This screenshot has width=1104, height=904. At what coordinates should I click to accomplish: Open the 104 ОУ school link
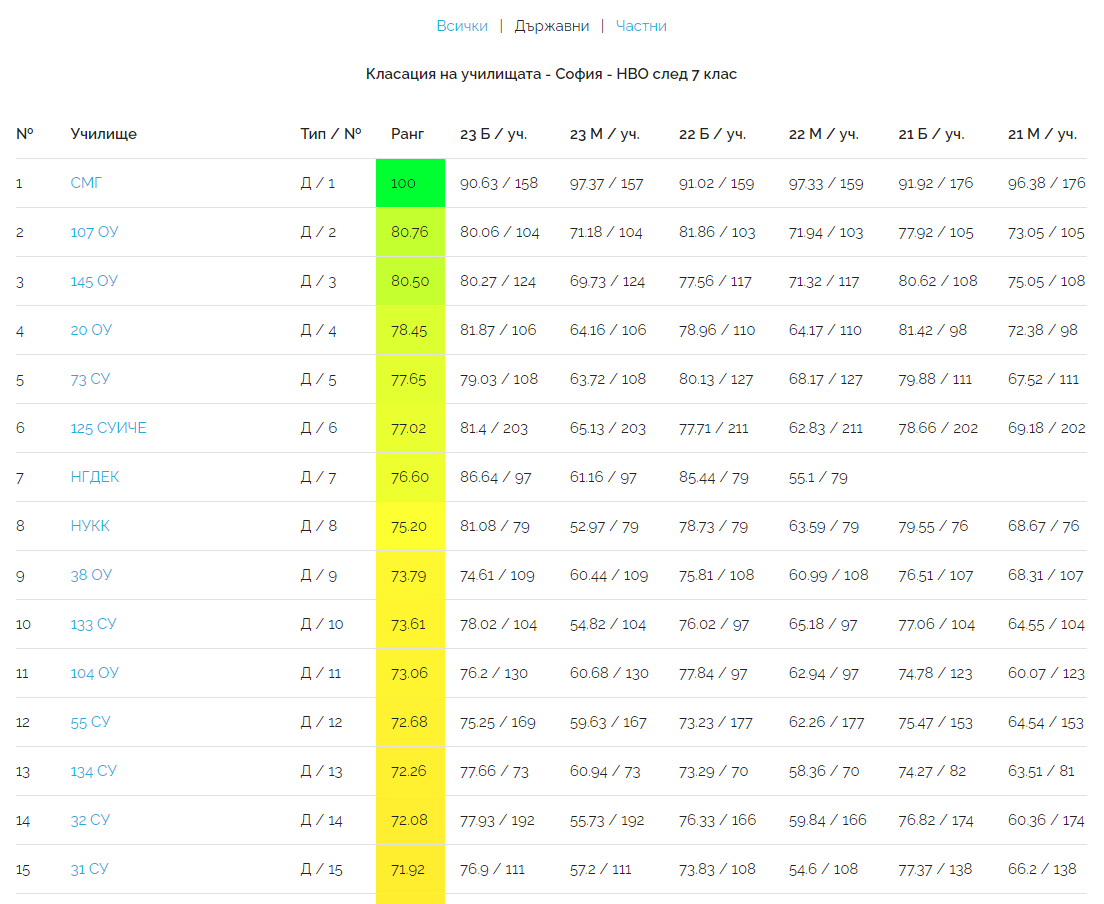point(94,673)
